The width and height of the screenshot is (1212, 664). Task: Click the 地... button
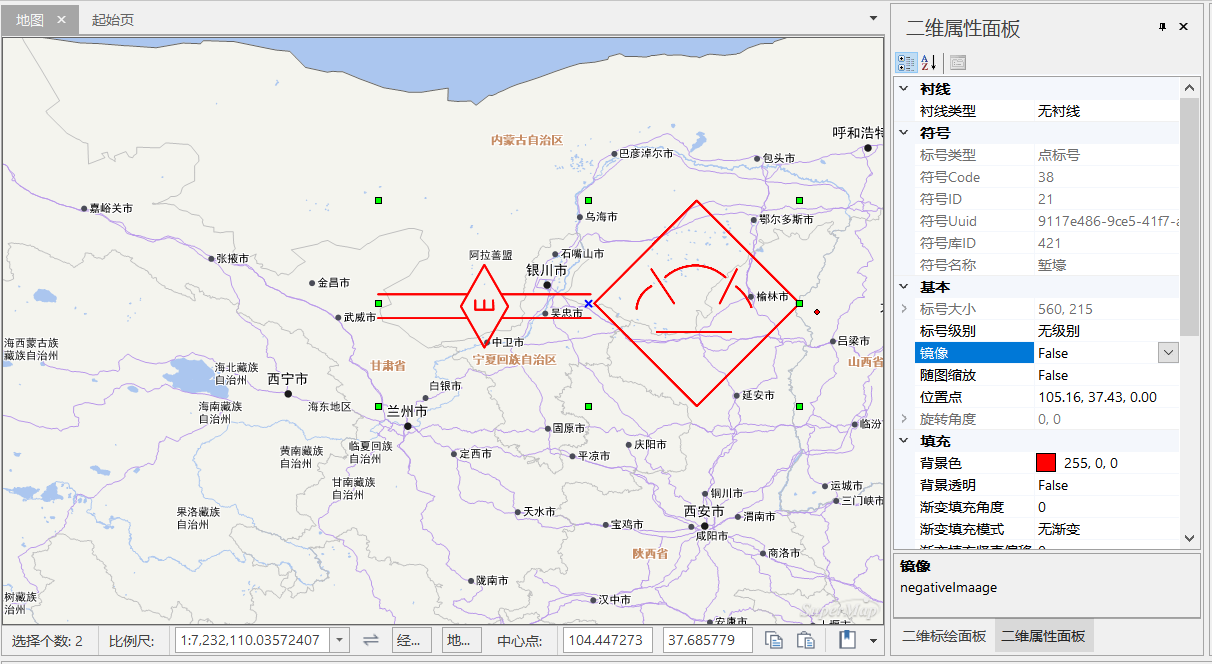tap(462, 640)
